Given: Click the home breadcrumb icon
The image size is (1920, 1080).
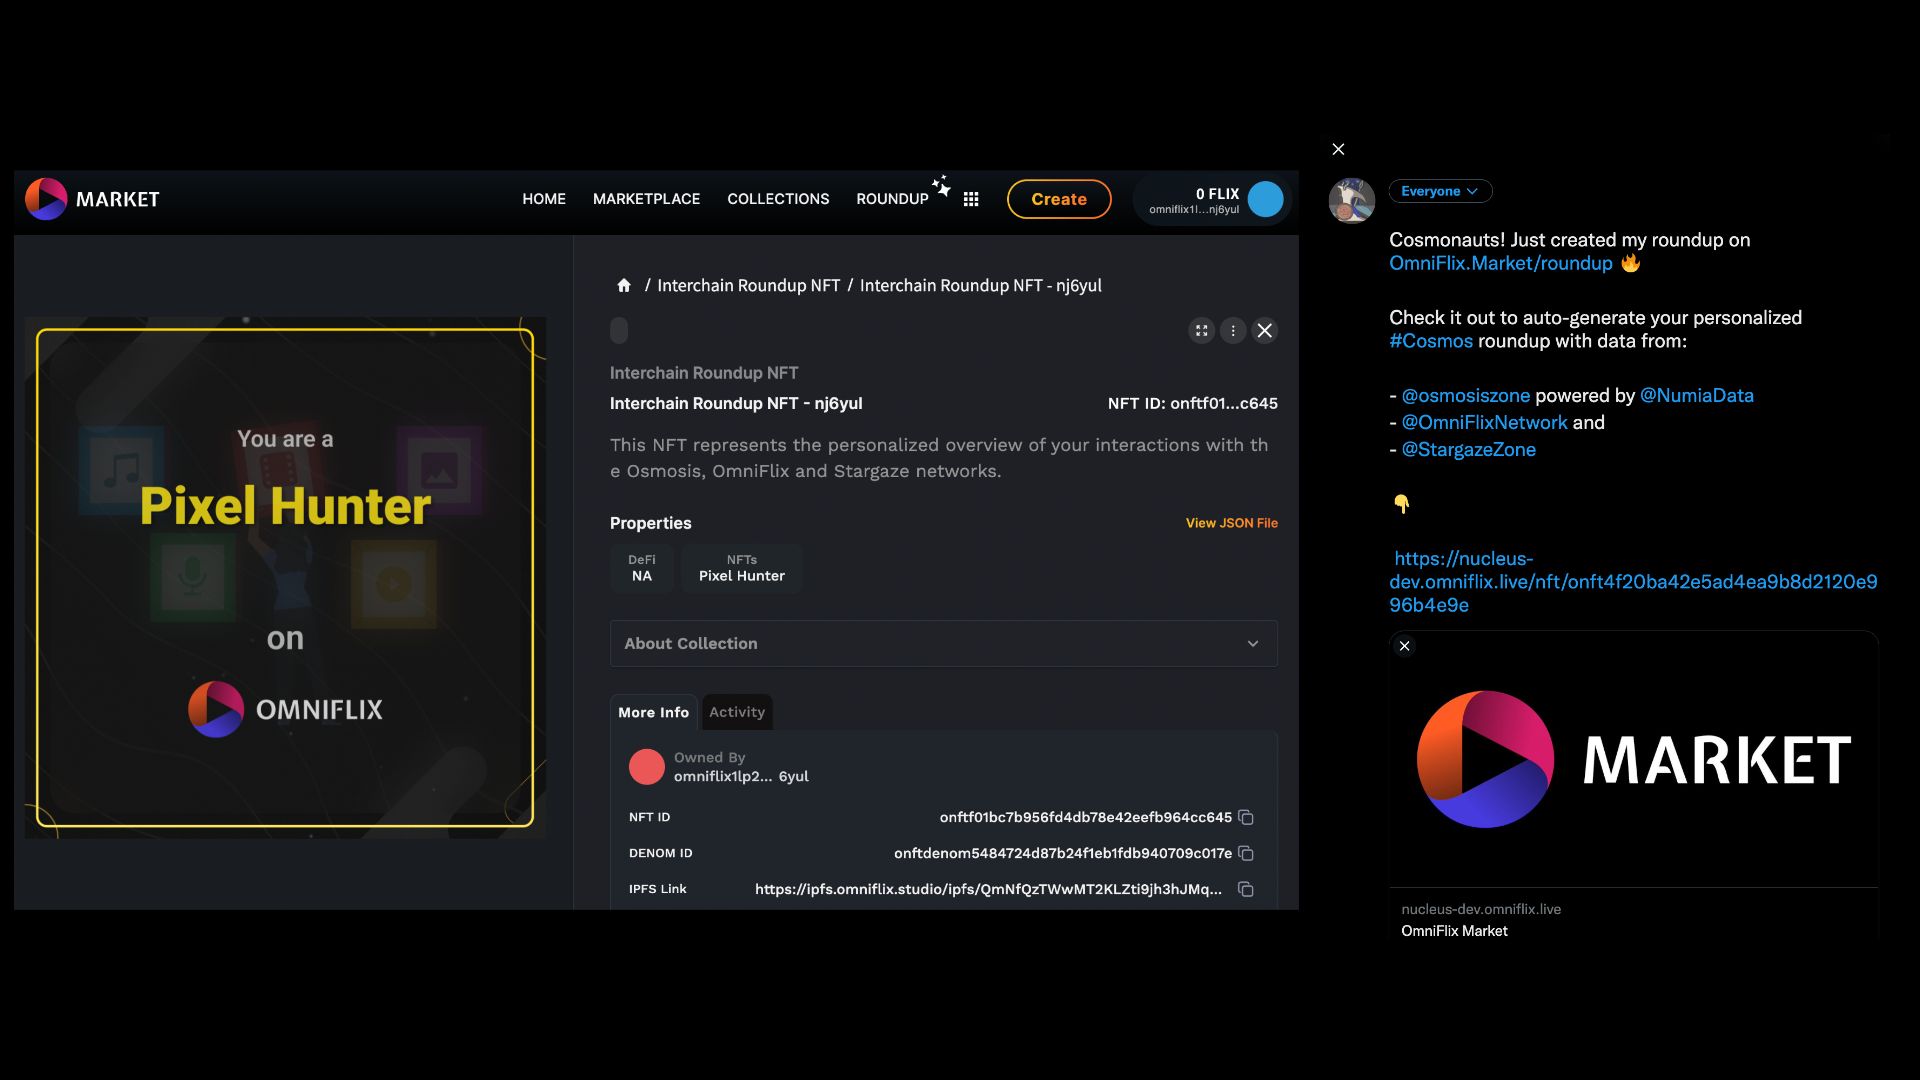Looking at the screenshot, I should point(624,286).
